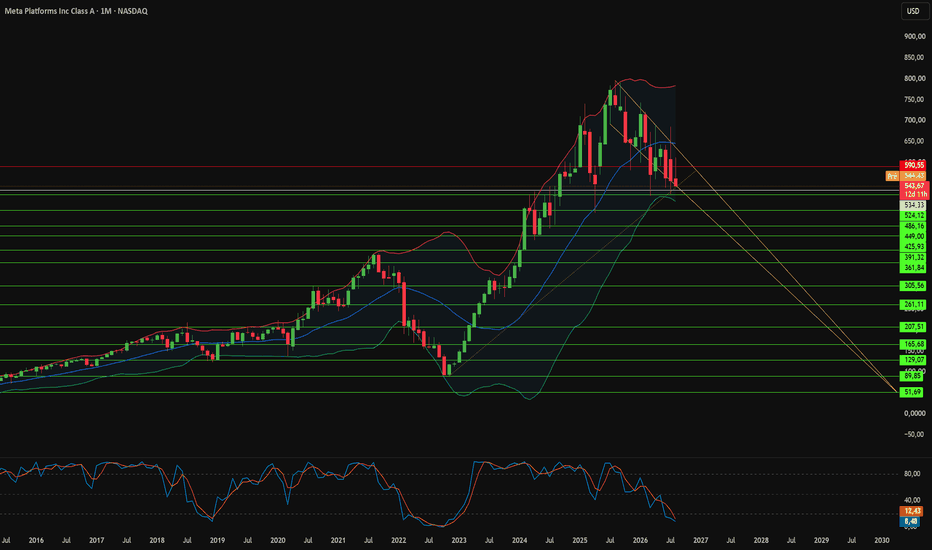Click the 2023 label on time axis
932x550 pixels.
(x=459, y=540)
